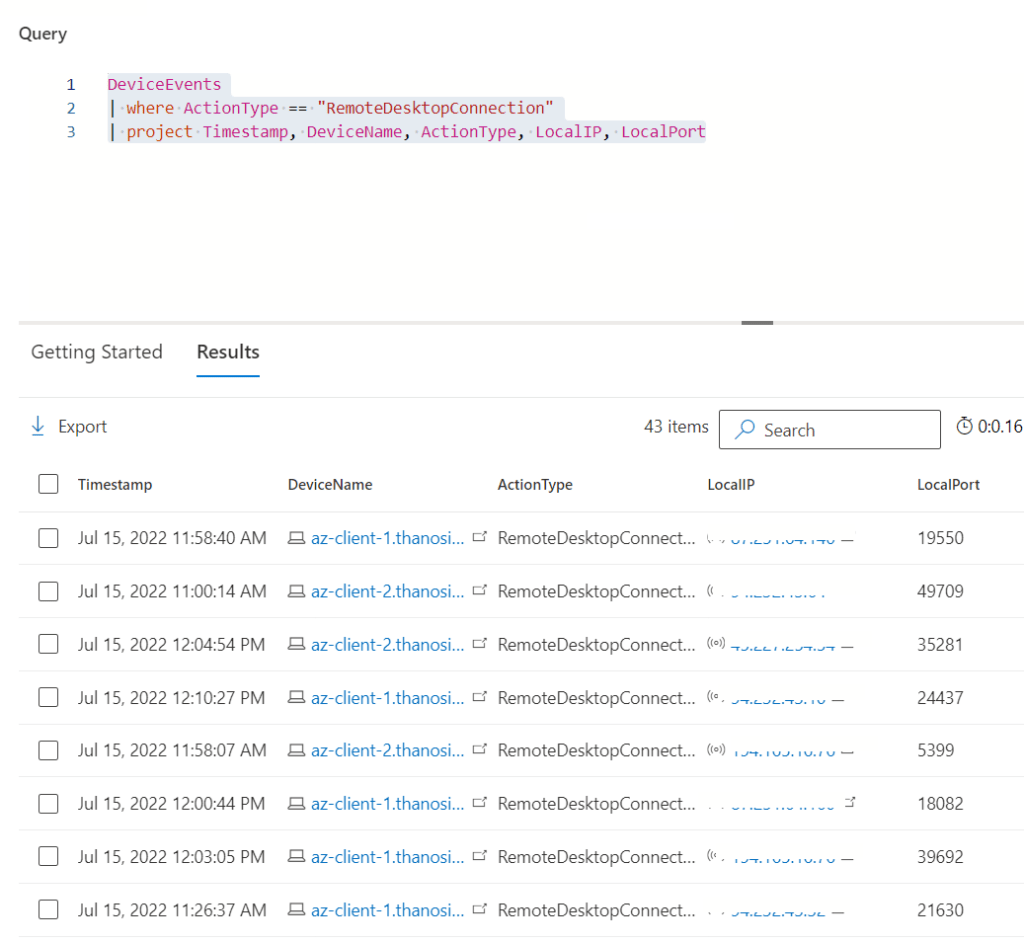Open az-client-2 device link in 12:04:54 PM row
The width and height of the screenshot is (1024, 943).
point(387,644)
